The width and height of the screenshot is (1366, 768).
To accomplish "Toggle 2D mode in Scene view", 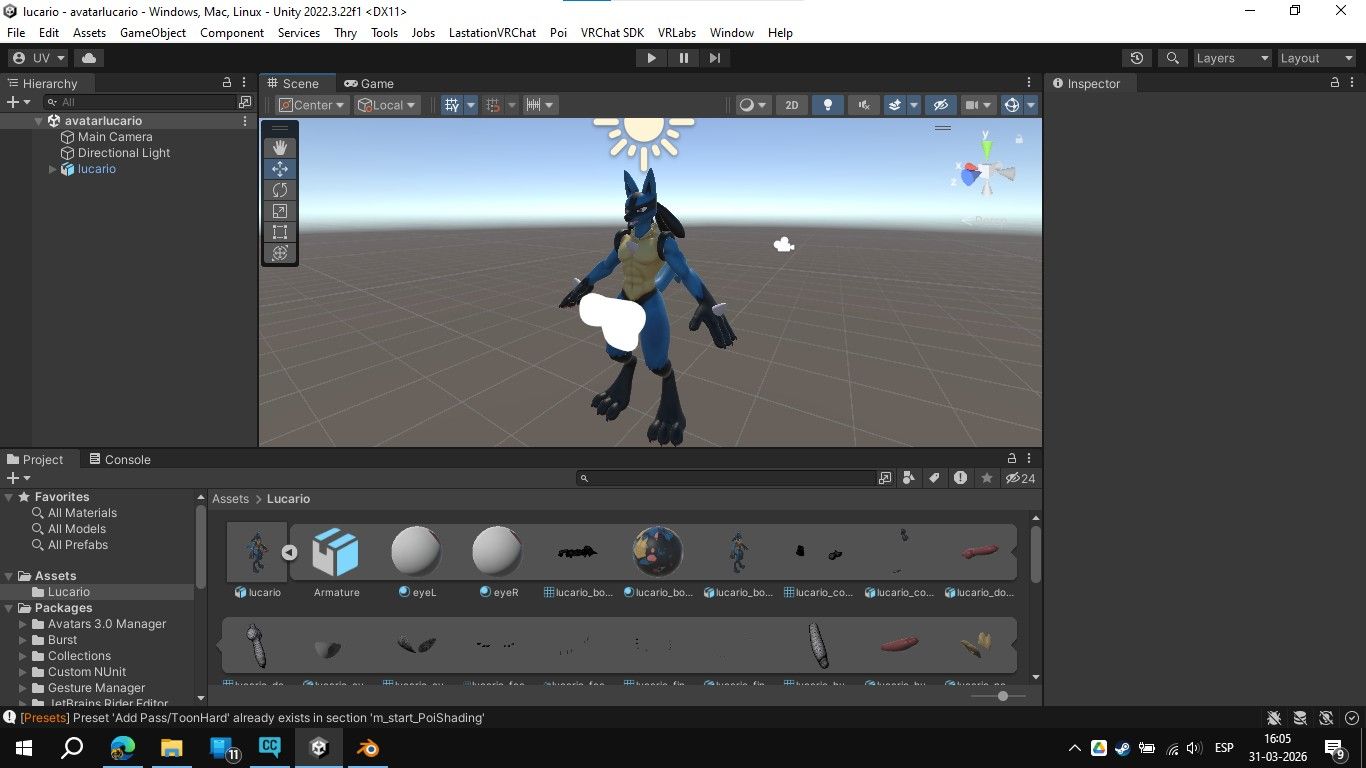I will (791, 105).
